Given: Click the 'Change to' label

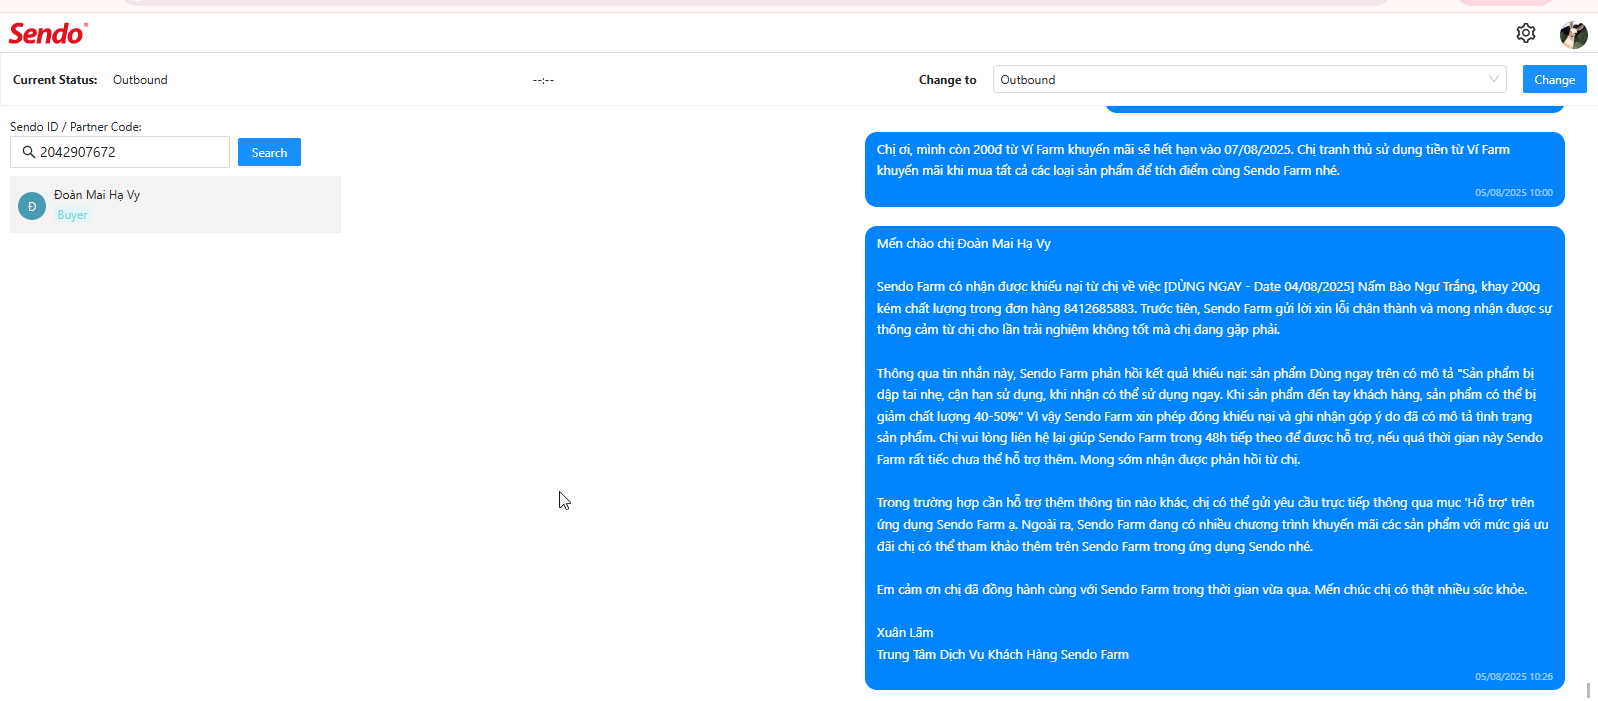Looking at the screenshot, I should click(x=947, y=80).
